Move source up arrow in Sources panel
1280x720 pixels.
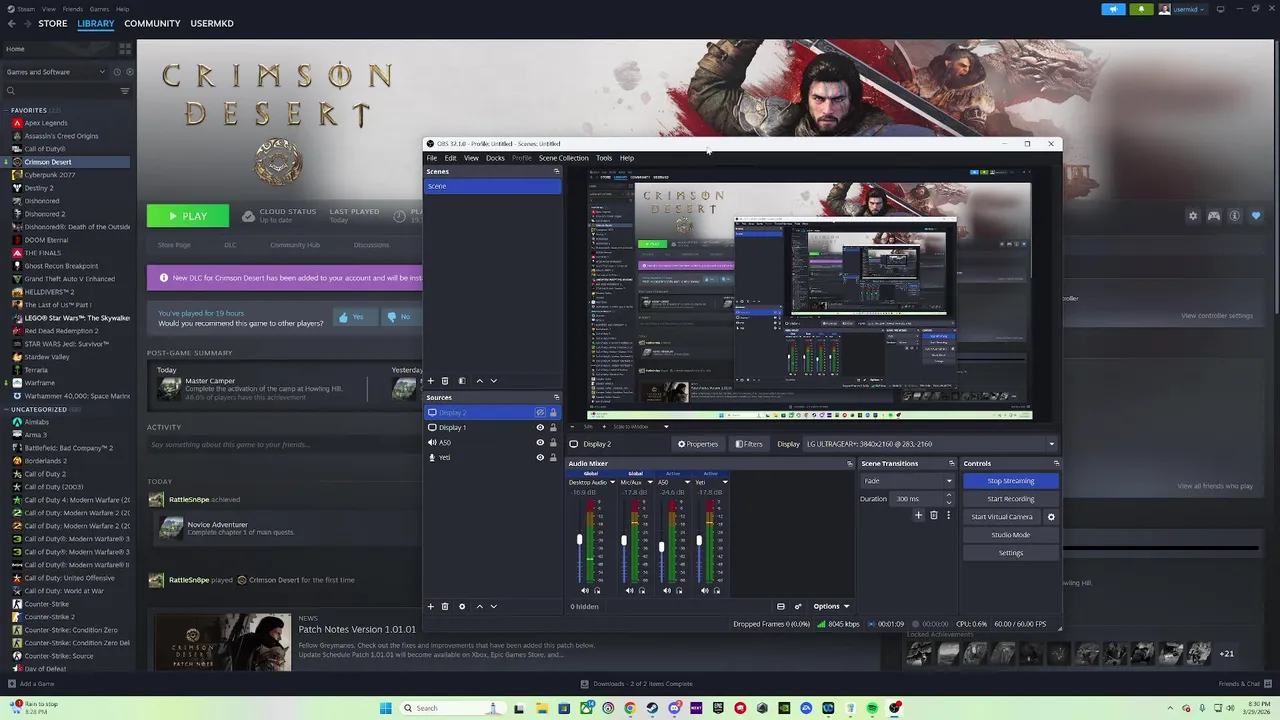(x=479, y=606)
